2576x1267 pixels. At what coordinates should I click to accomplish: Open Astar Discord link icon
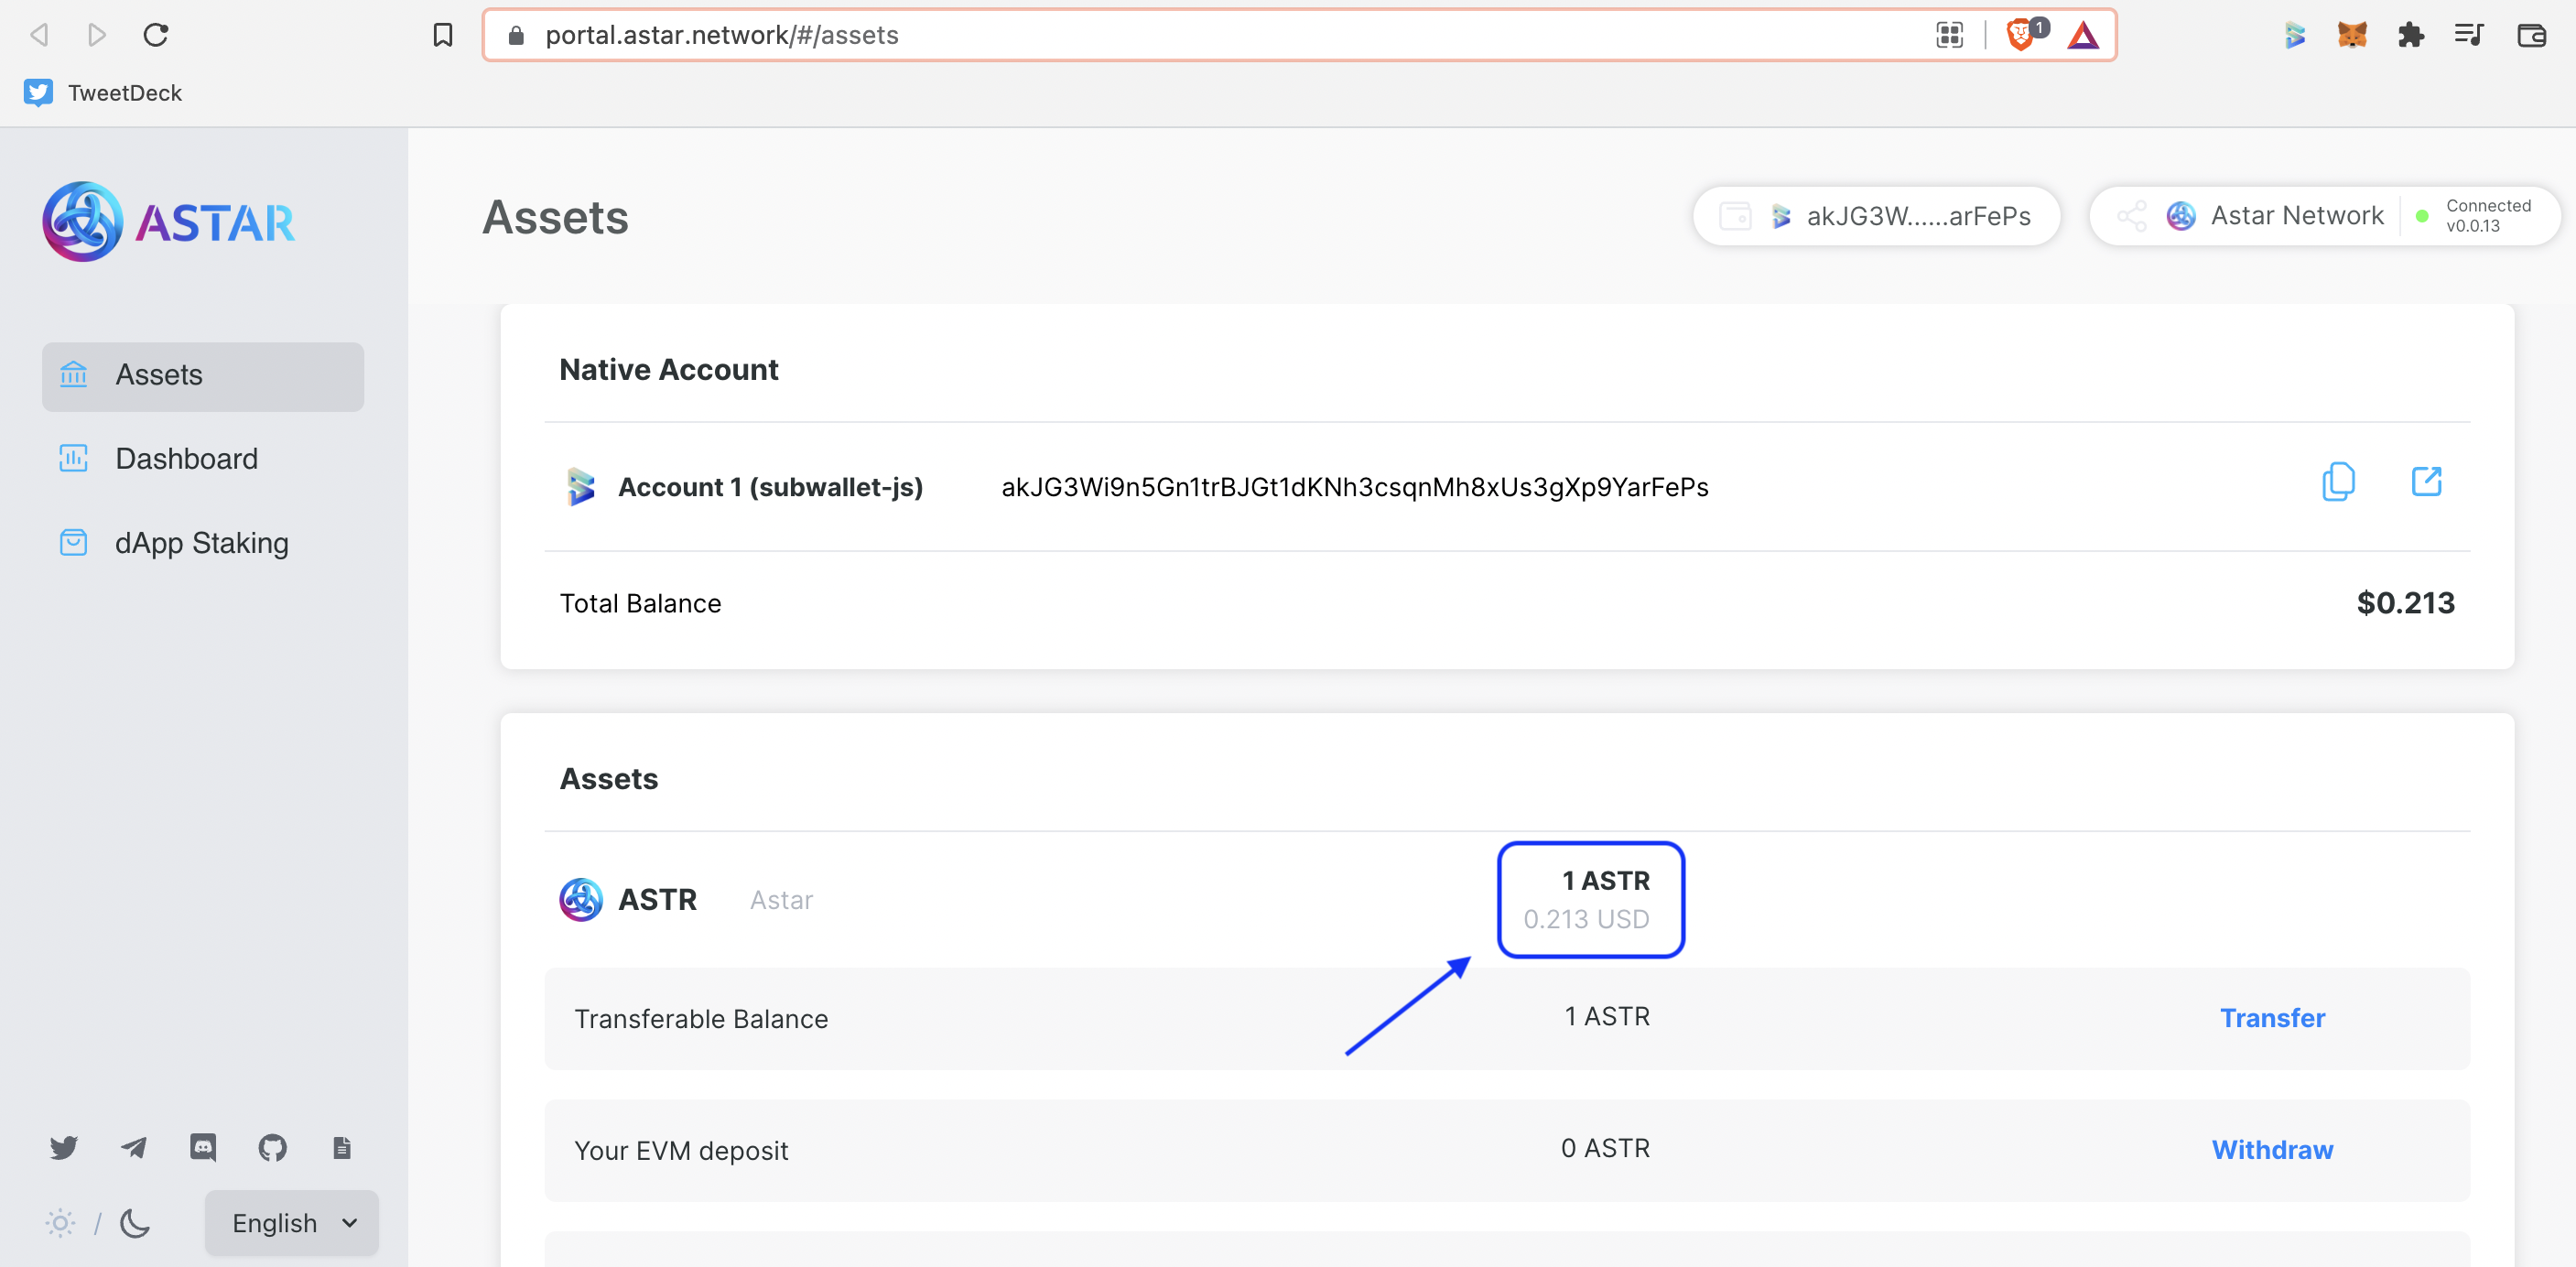coord(203,1147)
